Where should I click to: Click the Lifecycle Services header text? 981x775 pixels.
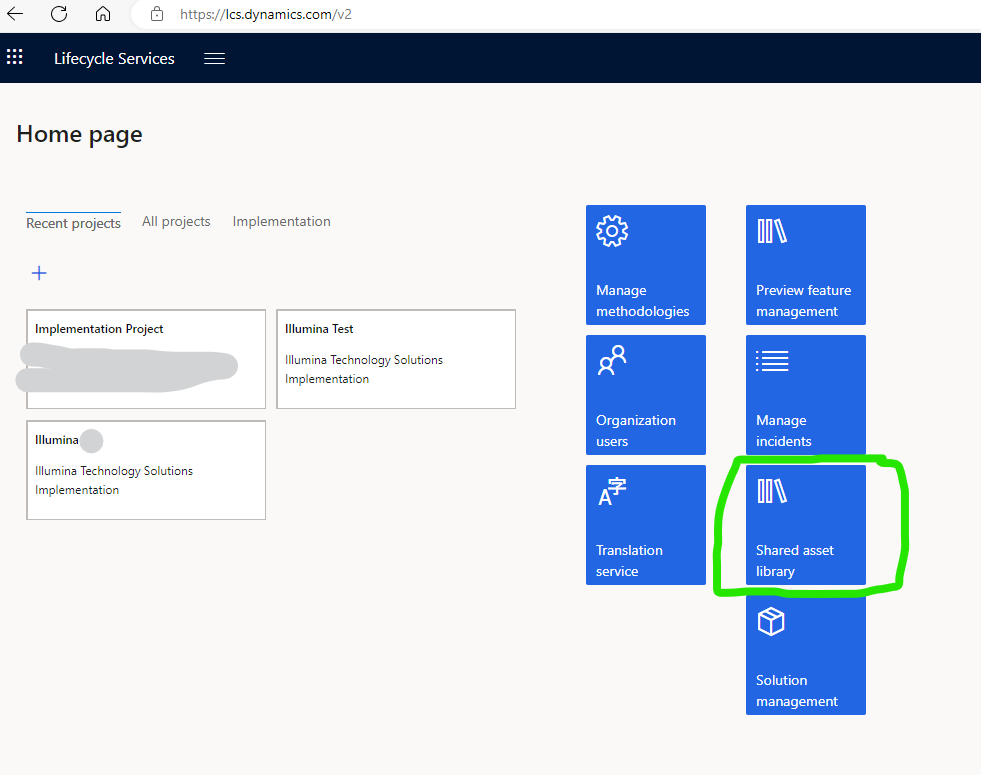click(x=114, y=58)
